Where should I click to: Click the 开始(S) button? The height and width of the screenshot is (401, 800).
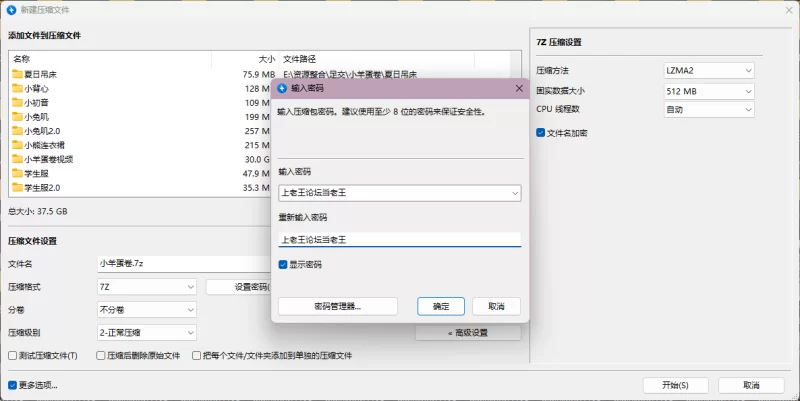pos(676,385)
